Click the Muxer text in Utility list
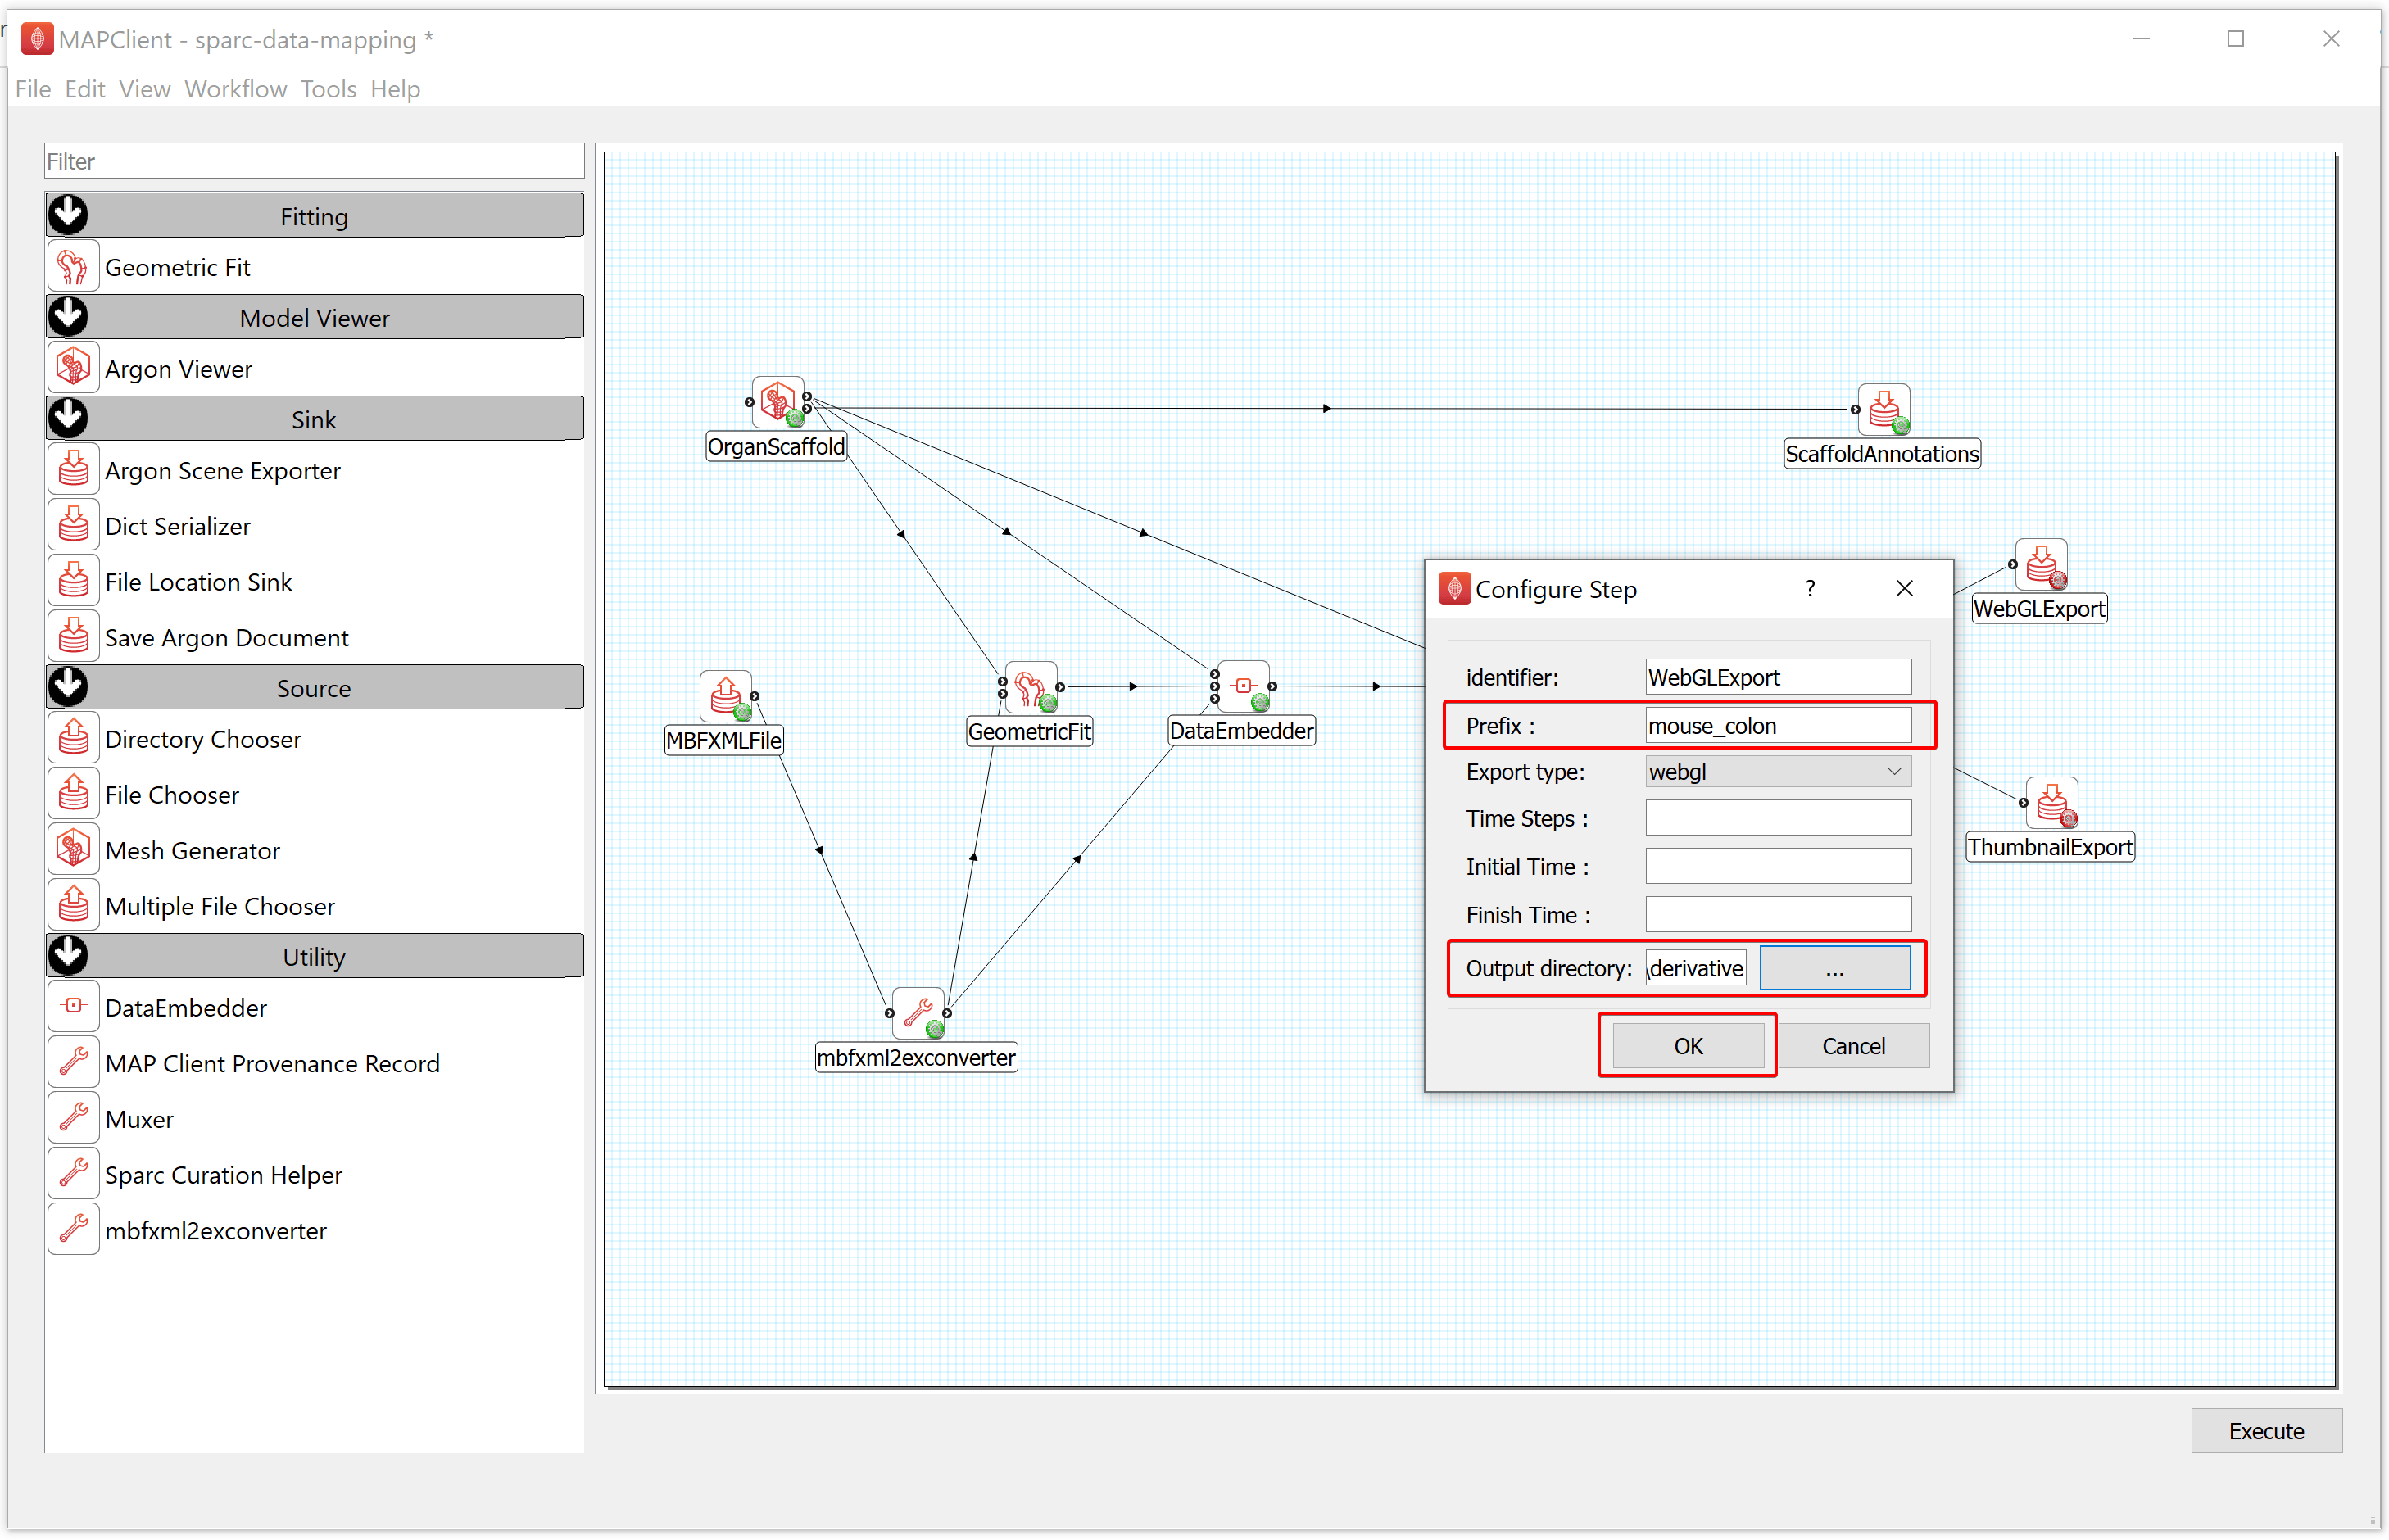Viewport: 2389px width, 1540px height. click(139, 1119)
